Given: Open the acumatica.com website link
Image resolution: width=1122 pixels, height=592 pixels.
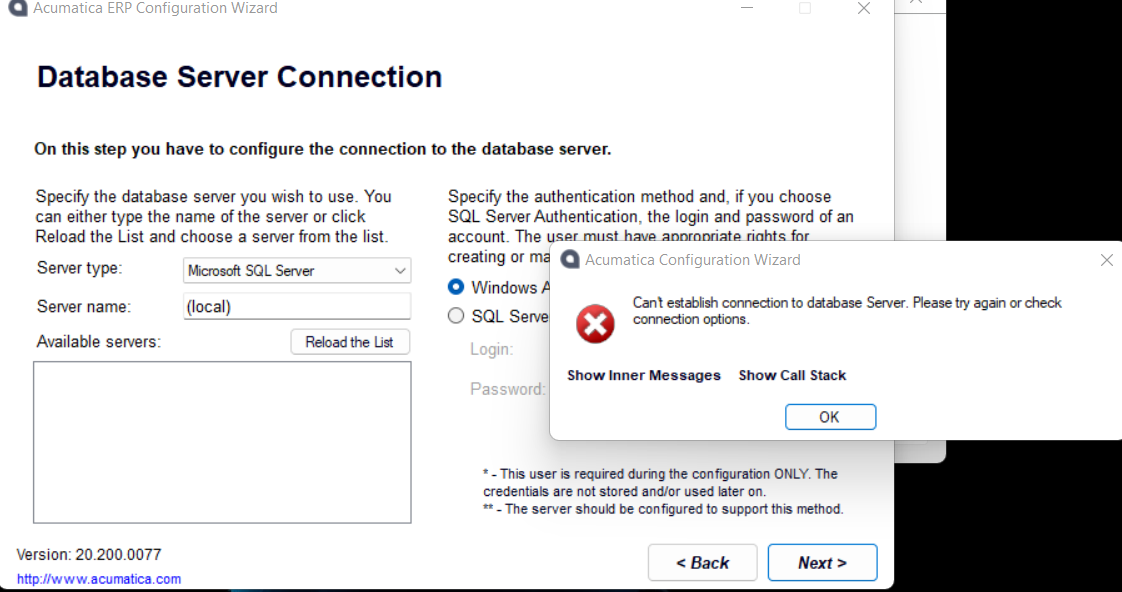Looking at the screenshot, I should tap(99, 578).
